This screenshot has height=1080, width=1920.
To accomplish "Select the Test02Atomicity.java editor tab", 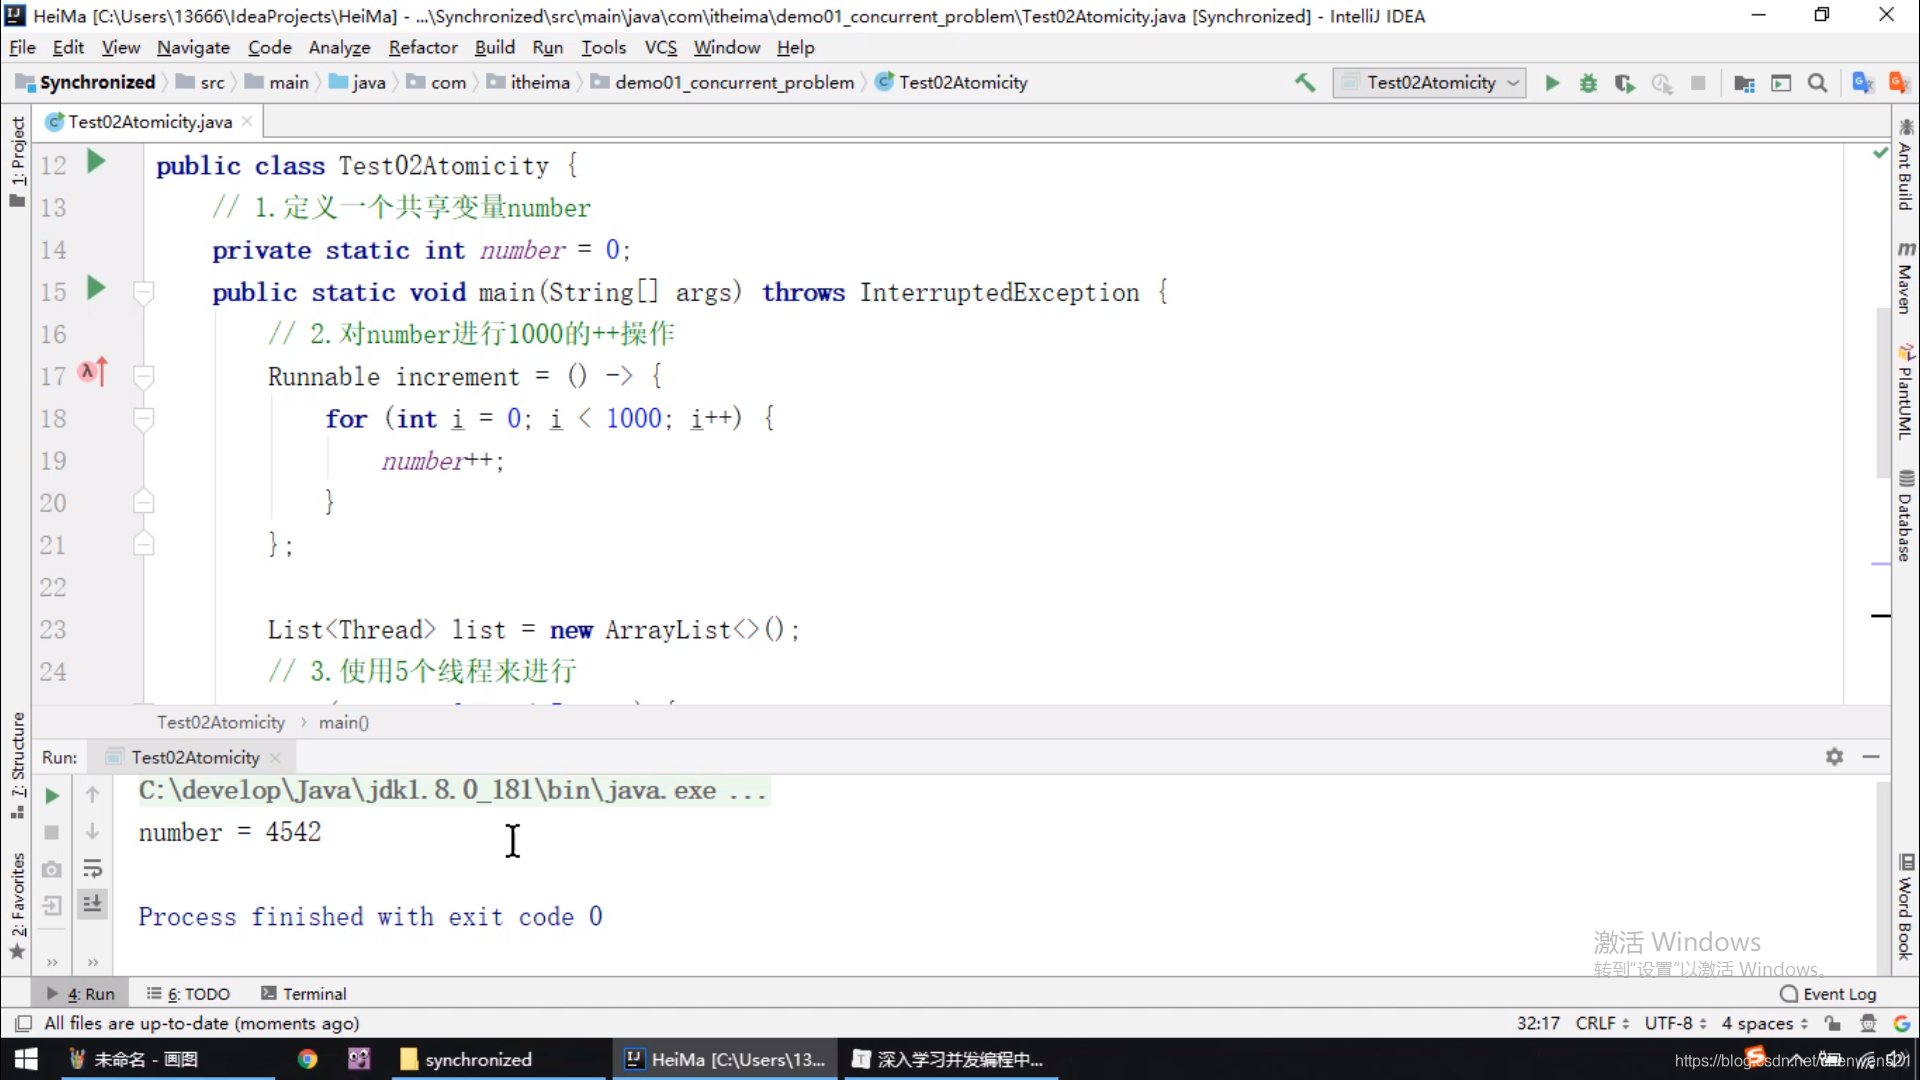I will tap(150, 121).
